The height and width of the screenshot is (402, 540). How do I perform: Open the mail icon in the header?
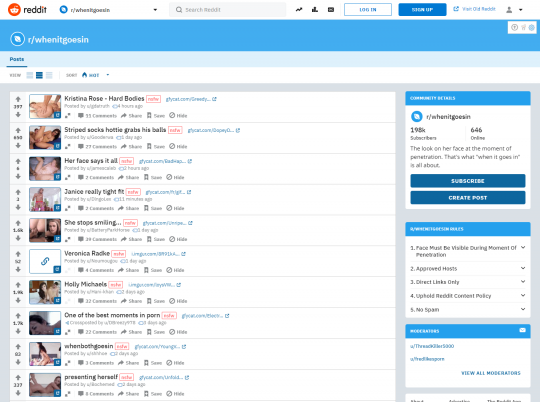331,10
